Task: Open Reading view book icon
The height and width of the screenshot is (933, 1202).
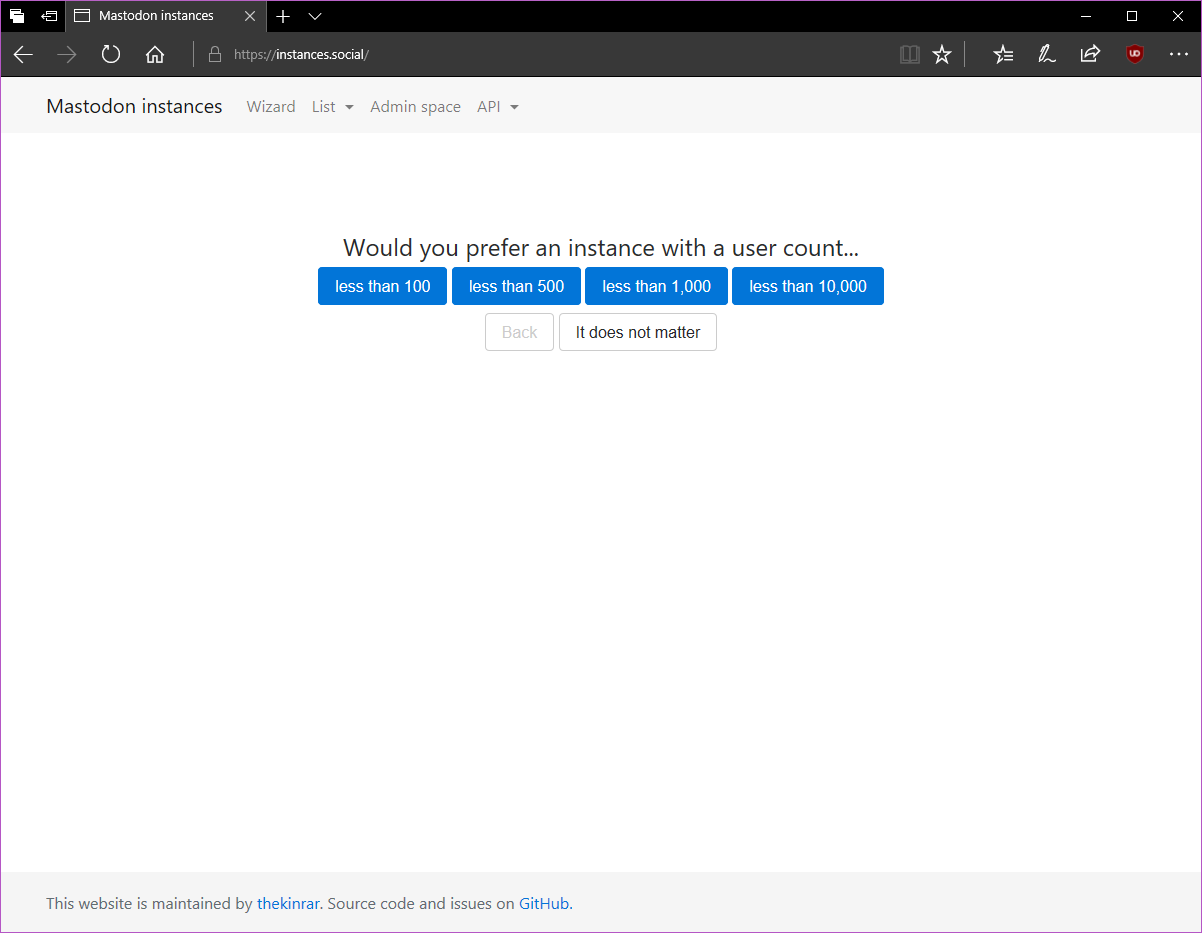Action: (x=909, y=55)
